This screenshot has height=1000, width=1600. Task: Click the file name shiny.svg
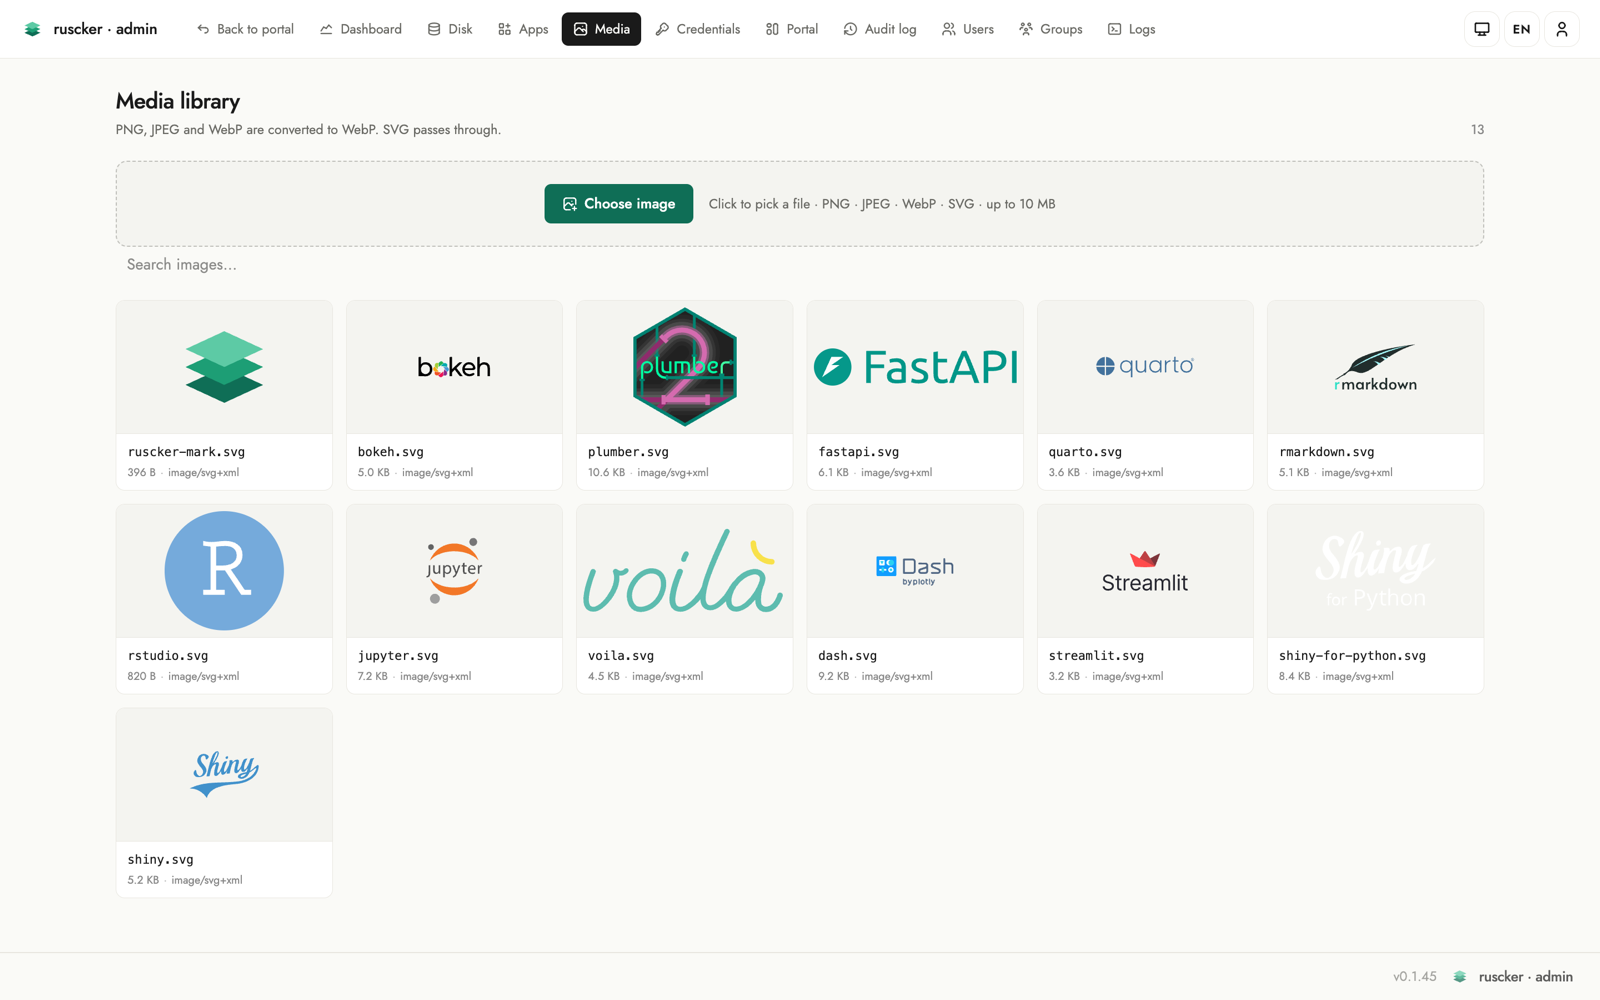click(x=161, y=860)
